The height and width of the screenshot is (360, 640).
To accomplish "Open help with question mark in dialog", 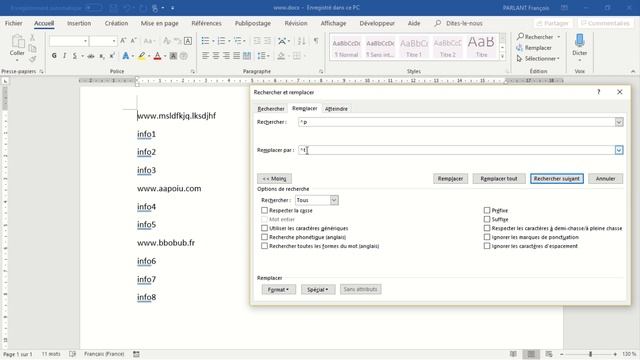I will coord(598,92).
